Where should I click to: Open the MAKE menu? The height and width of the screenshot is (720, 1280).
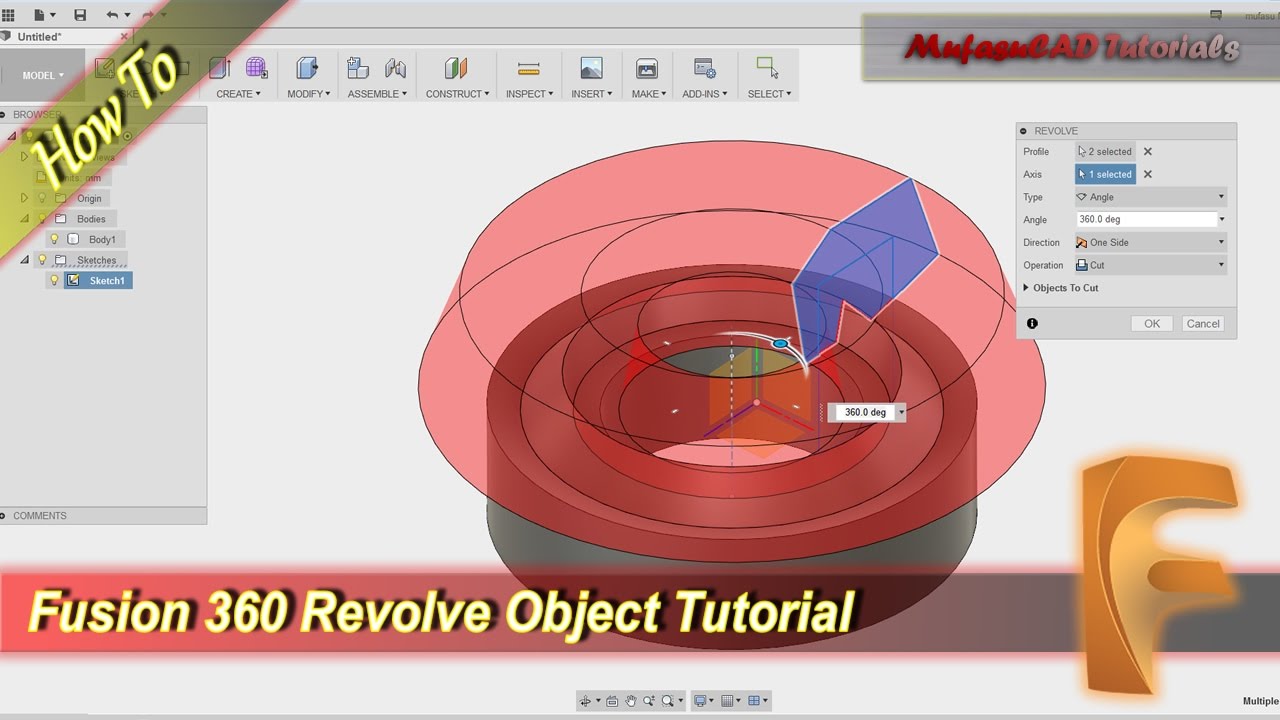point(649,94)
